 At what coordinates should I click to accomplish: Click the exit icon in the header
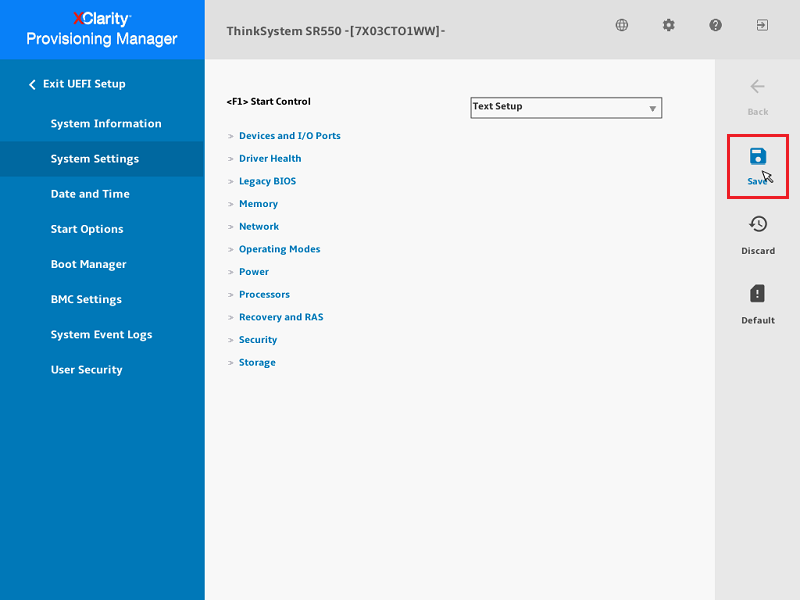point(762,25)
